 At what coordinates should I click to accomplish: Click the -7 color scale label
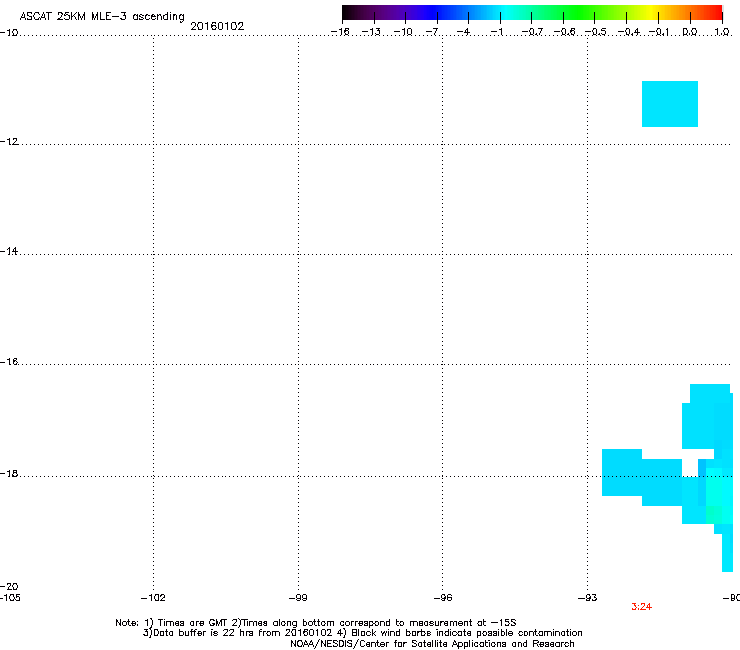pos(432,32)
